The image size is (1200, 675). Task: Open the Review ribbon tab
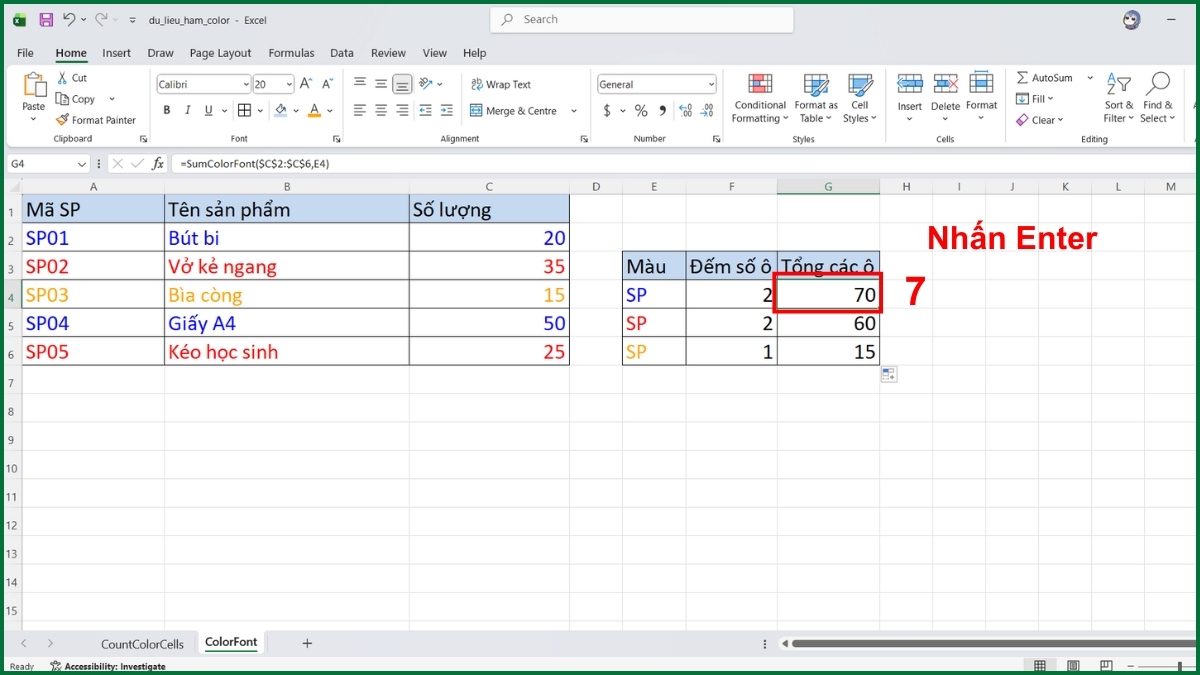[x=388, y=53]
